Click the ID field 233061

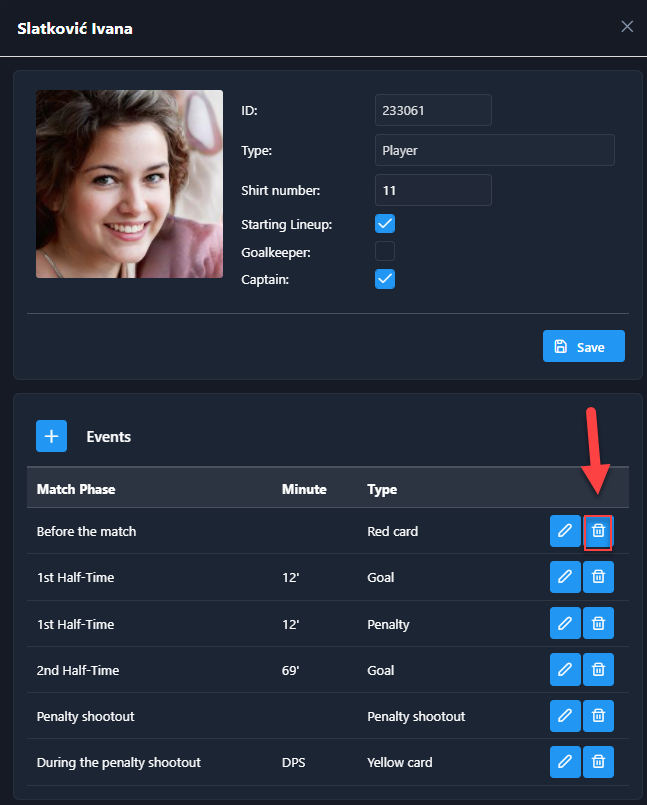[432, 111]
